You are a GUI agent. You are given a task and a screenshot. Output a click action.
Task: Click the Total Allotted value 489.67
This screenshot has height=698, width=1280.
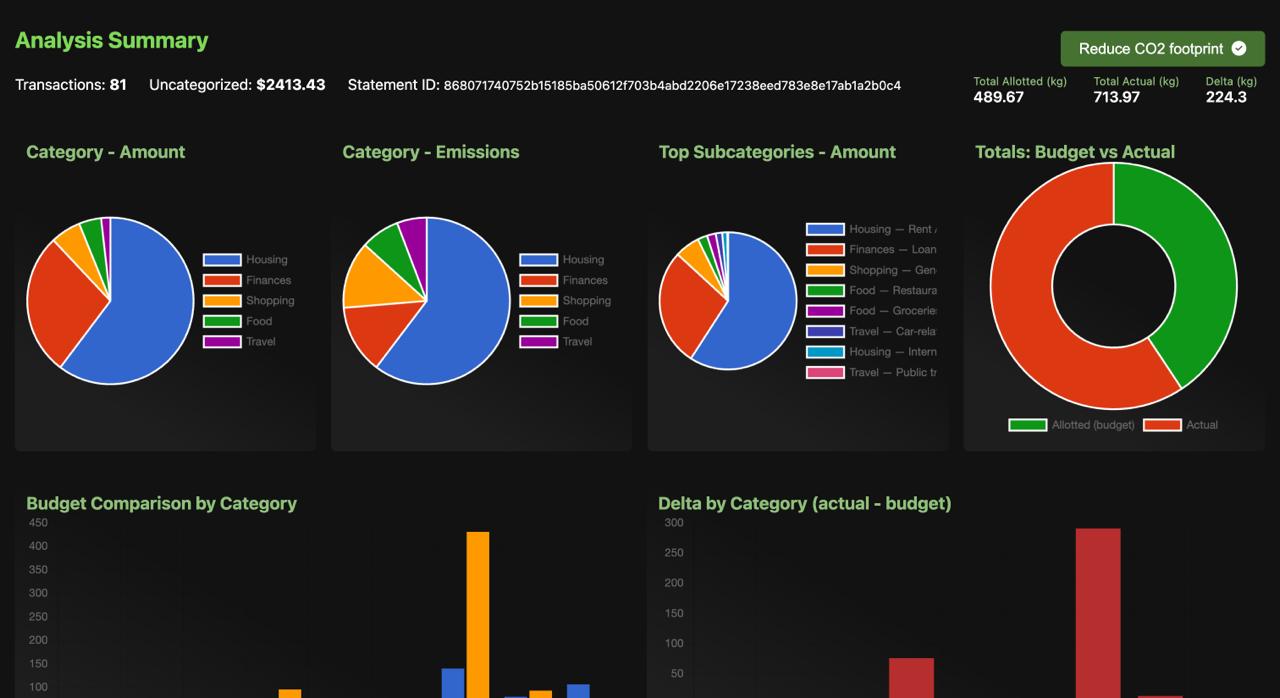tap(998, 97)
